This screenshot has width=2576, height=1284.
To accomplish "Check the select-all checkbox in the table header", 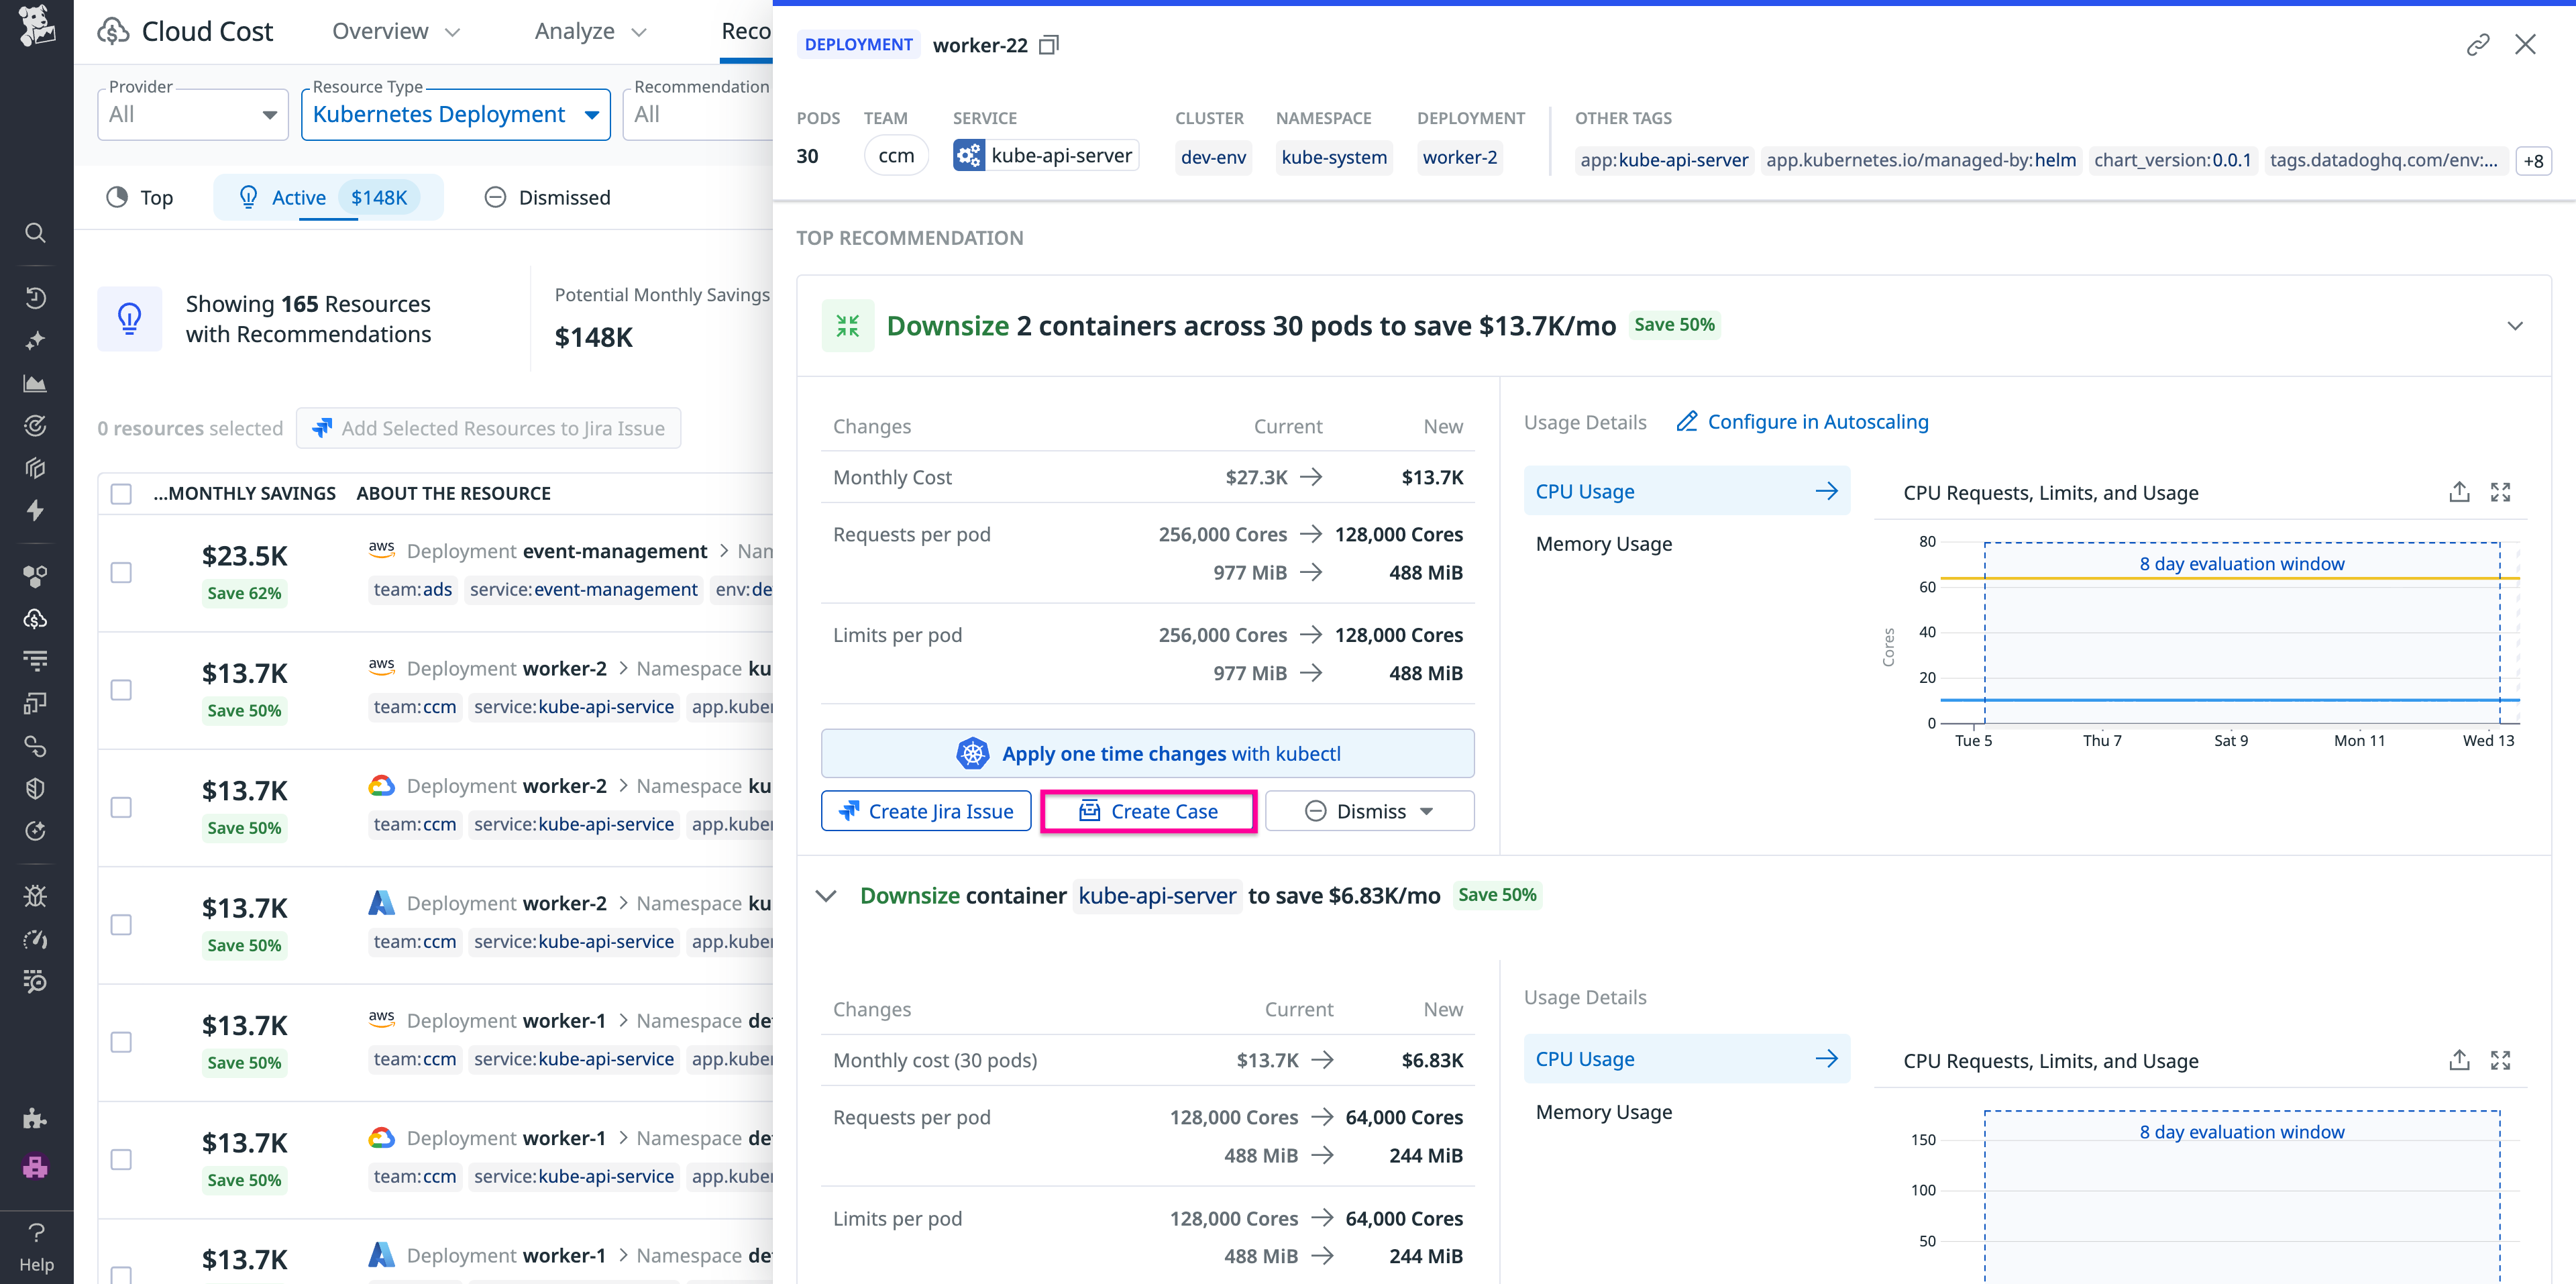I will pos(121,493).
